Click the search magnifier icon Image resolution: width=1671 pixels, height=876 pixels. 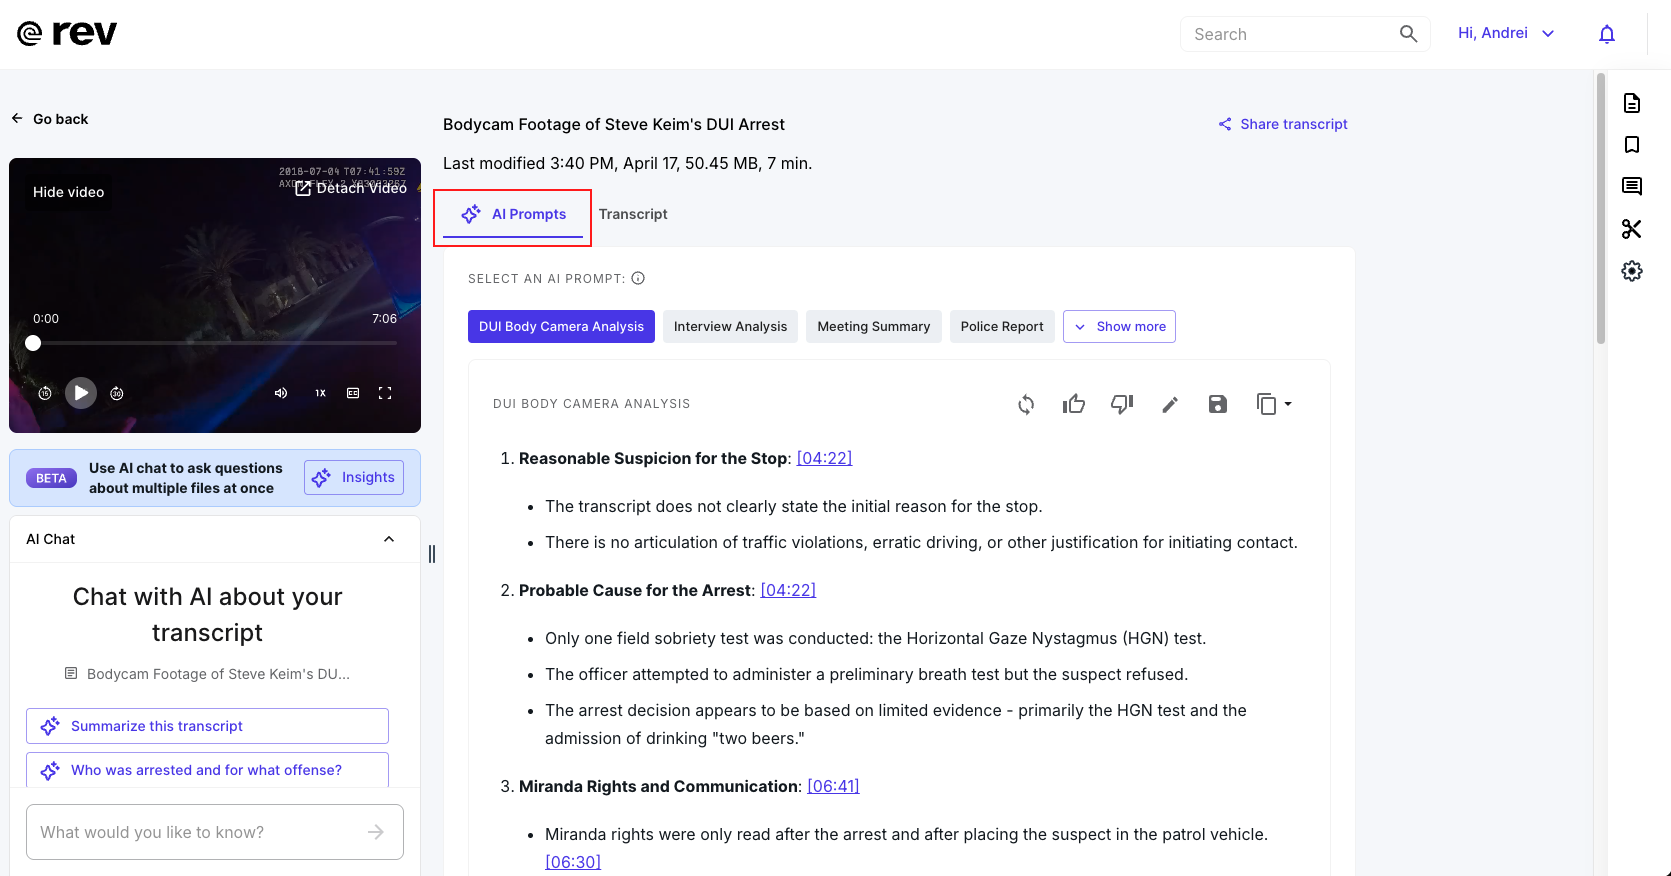(x=1408, y=34)
